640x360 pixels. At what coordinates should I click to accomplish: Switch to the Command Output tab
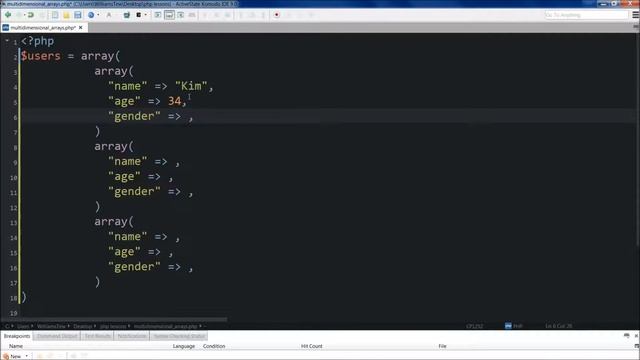click(x=57, y=336)
